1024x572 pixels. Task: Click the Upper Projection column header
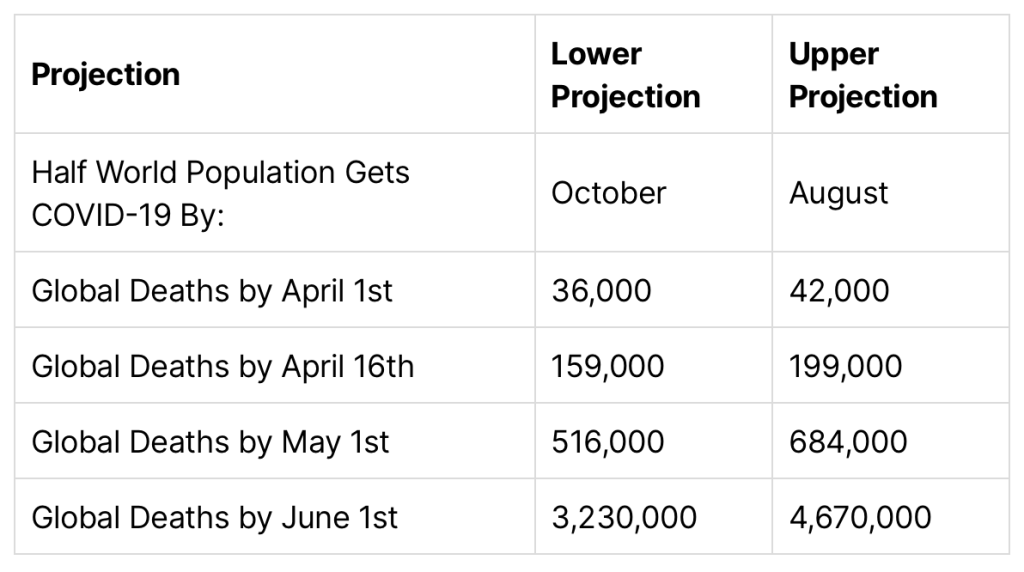click(863, 75)
